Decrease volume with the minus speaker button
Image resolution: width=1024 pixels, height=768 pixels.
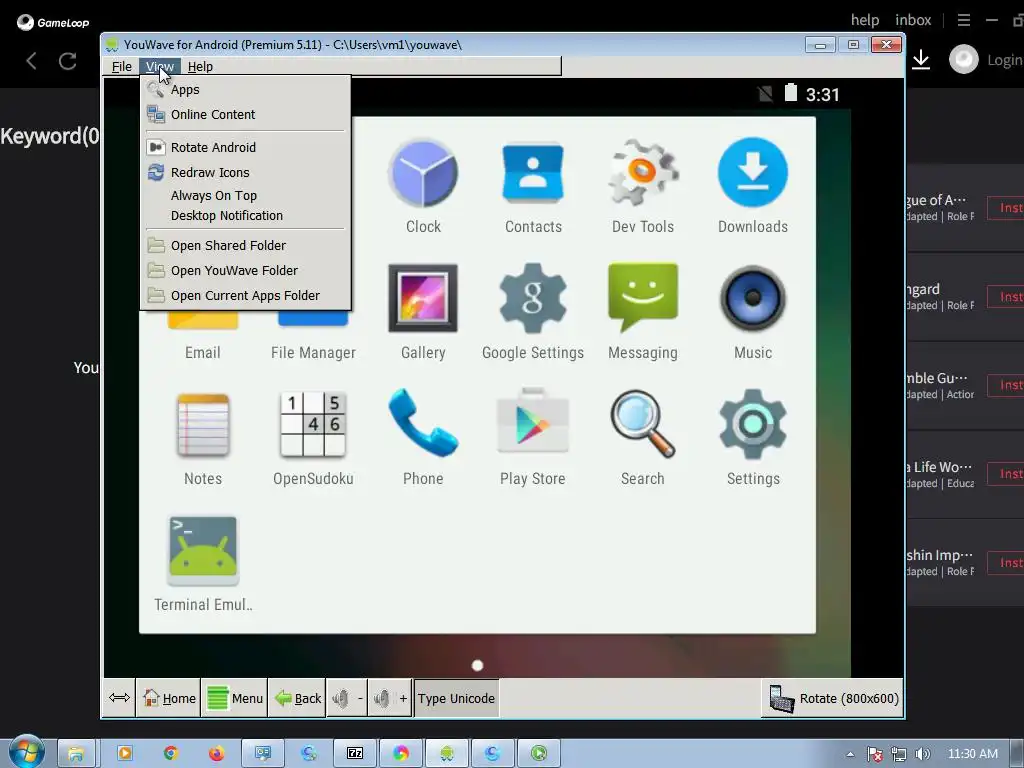point(347,698)
